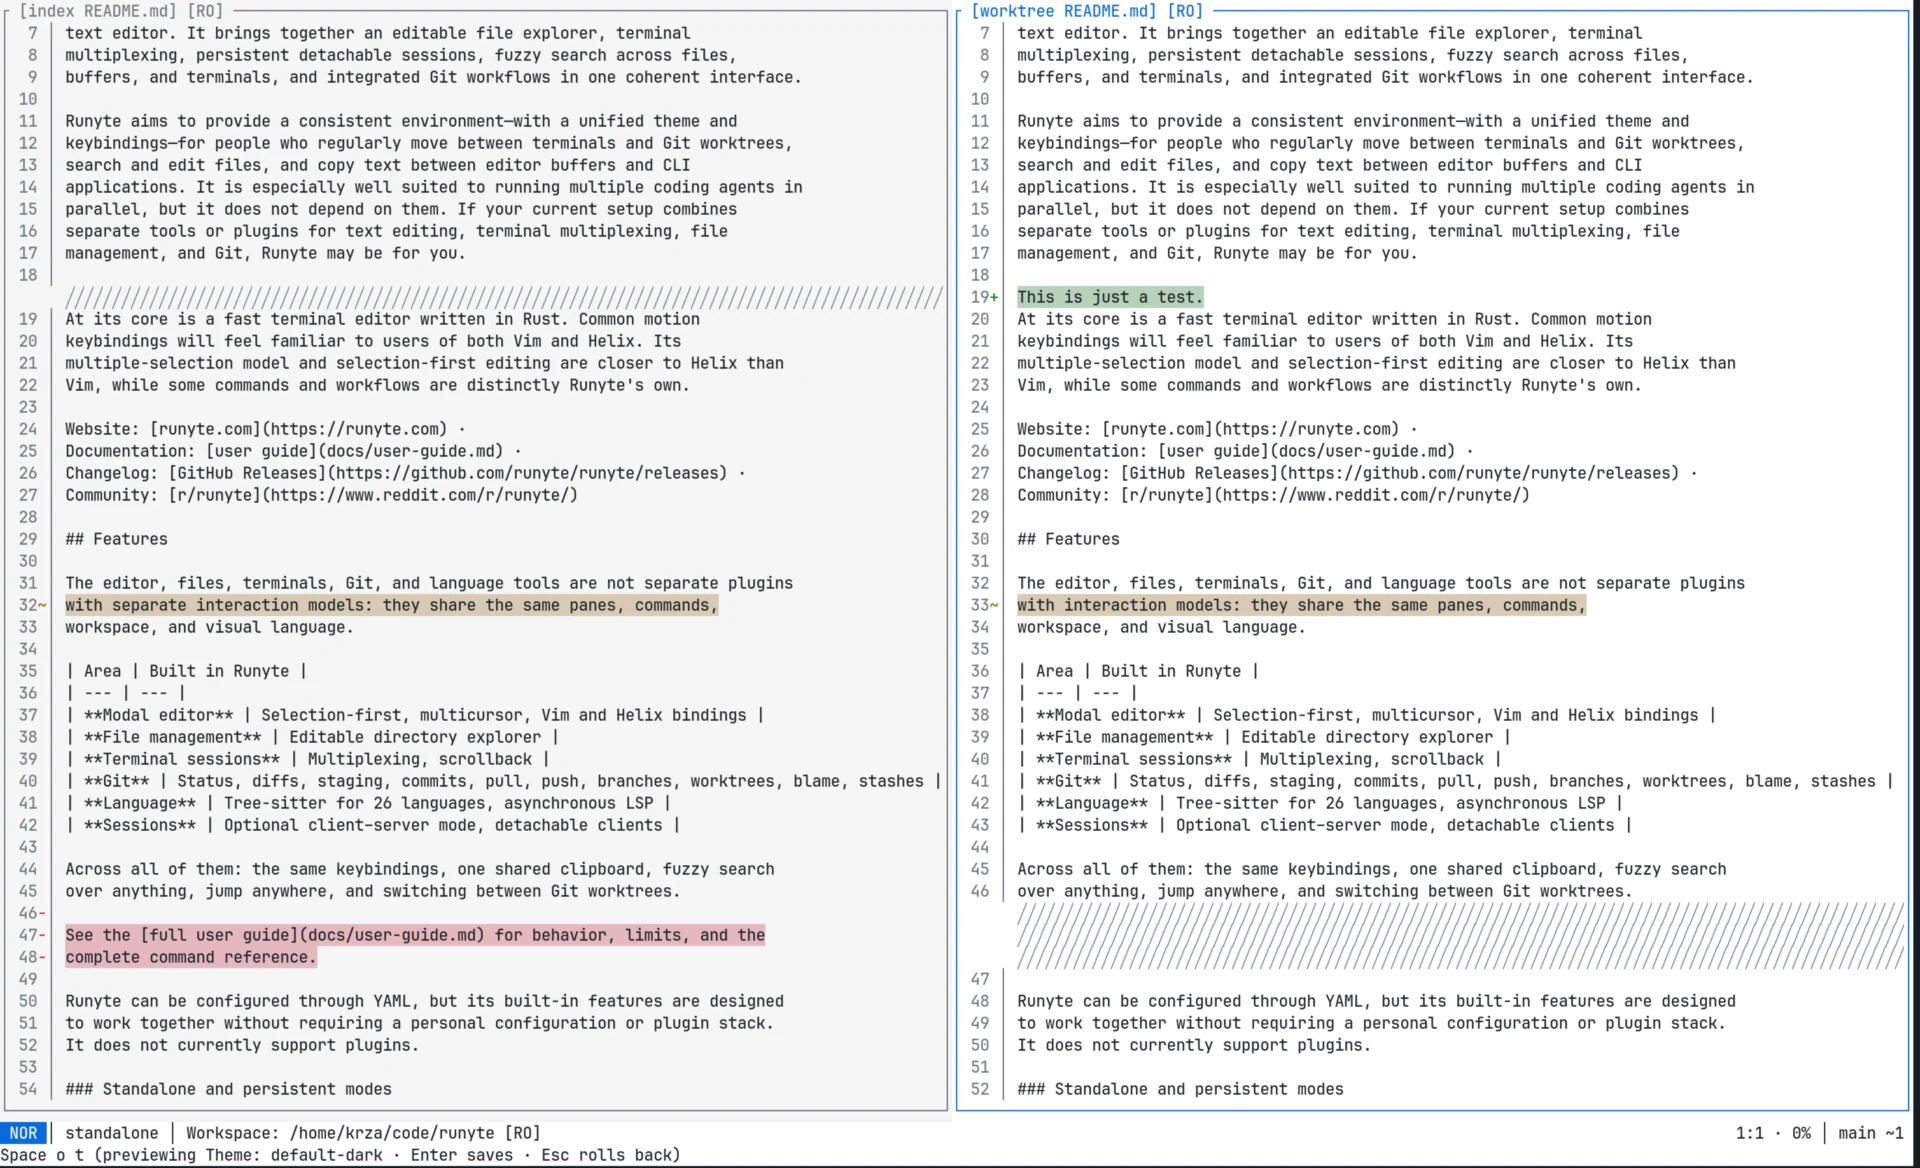This screenshot has height=1168, width=1920.
Task: Click the red 'complete command reference.' line
Action: [191, 957]
